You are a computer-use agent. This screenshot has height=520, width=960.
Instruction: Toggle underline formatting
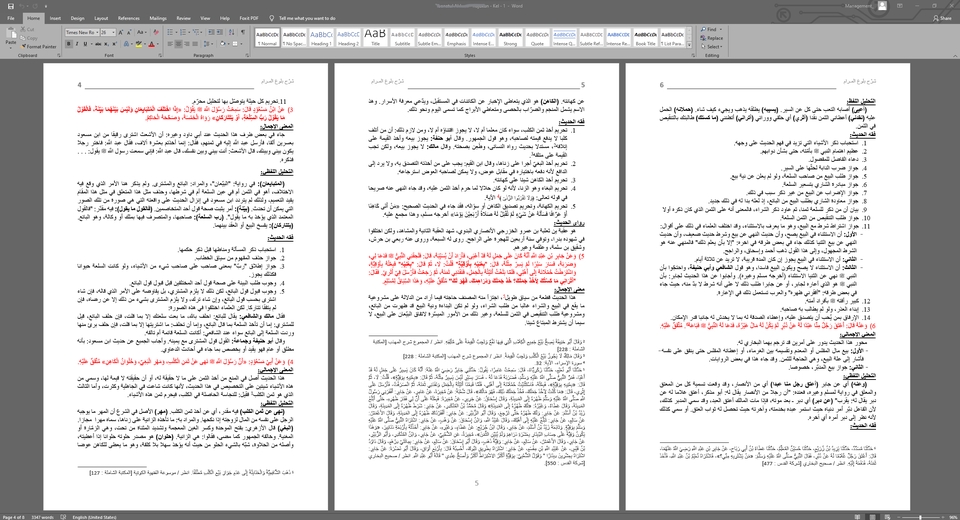pos(85,44)
